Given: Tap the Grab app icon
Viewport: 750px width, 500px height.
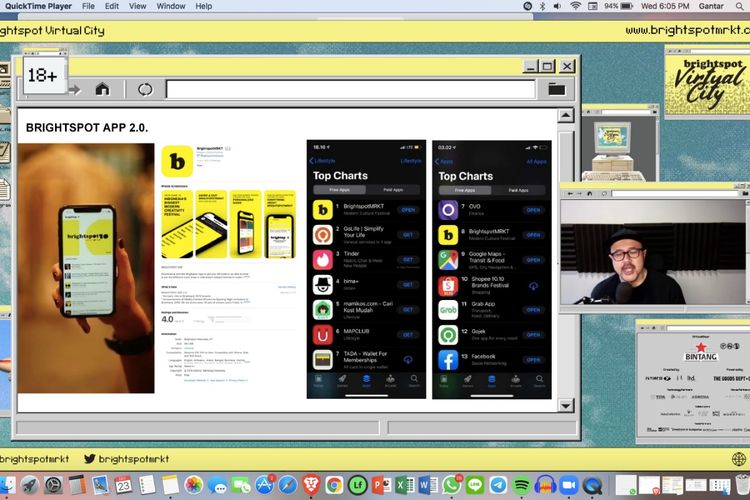Looking at the screenshot, I should pos(448,310).
